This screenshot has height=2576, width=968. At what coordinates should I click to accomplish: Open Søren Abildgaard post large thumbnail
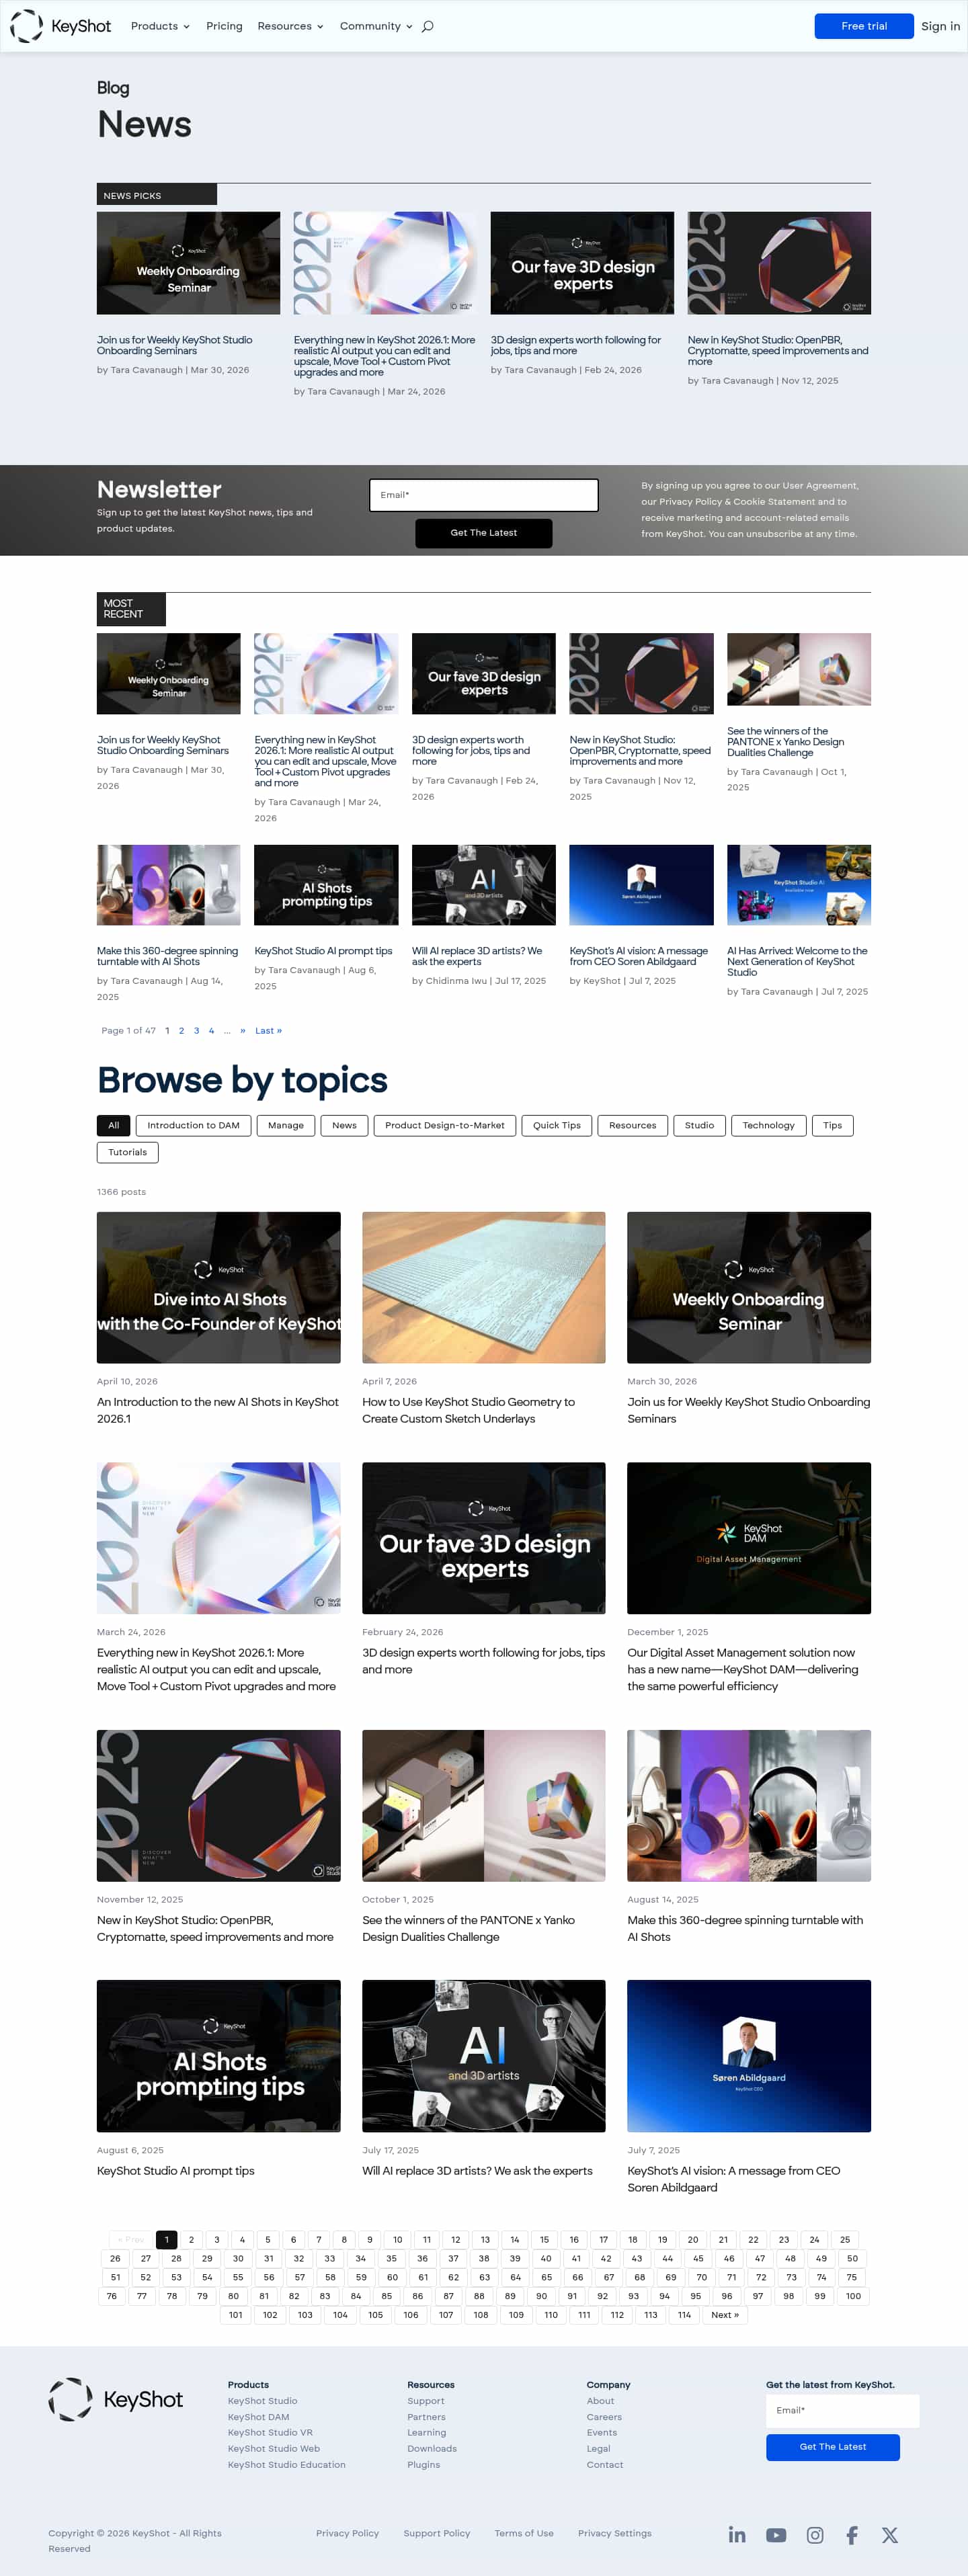tap(749, 2056)
